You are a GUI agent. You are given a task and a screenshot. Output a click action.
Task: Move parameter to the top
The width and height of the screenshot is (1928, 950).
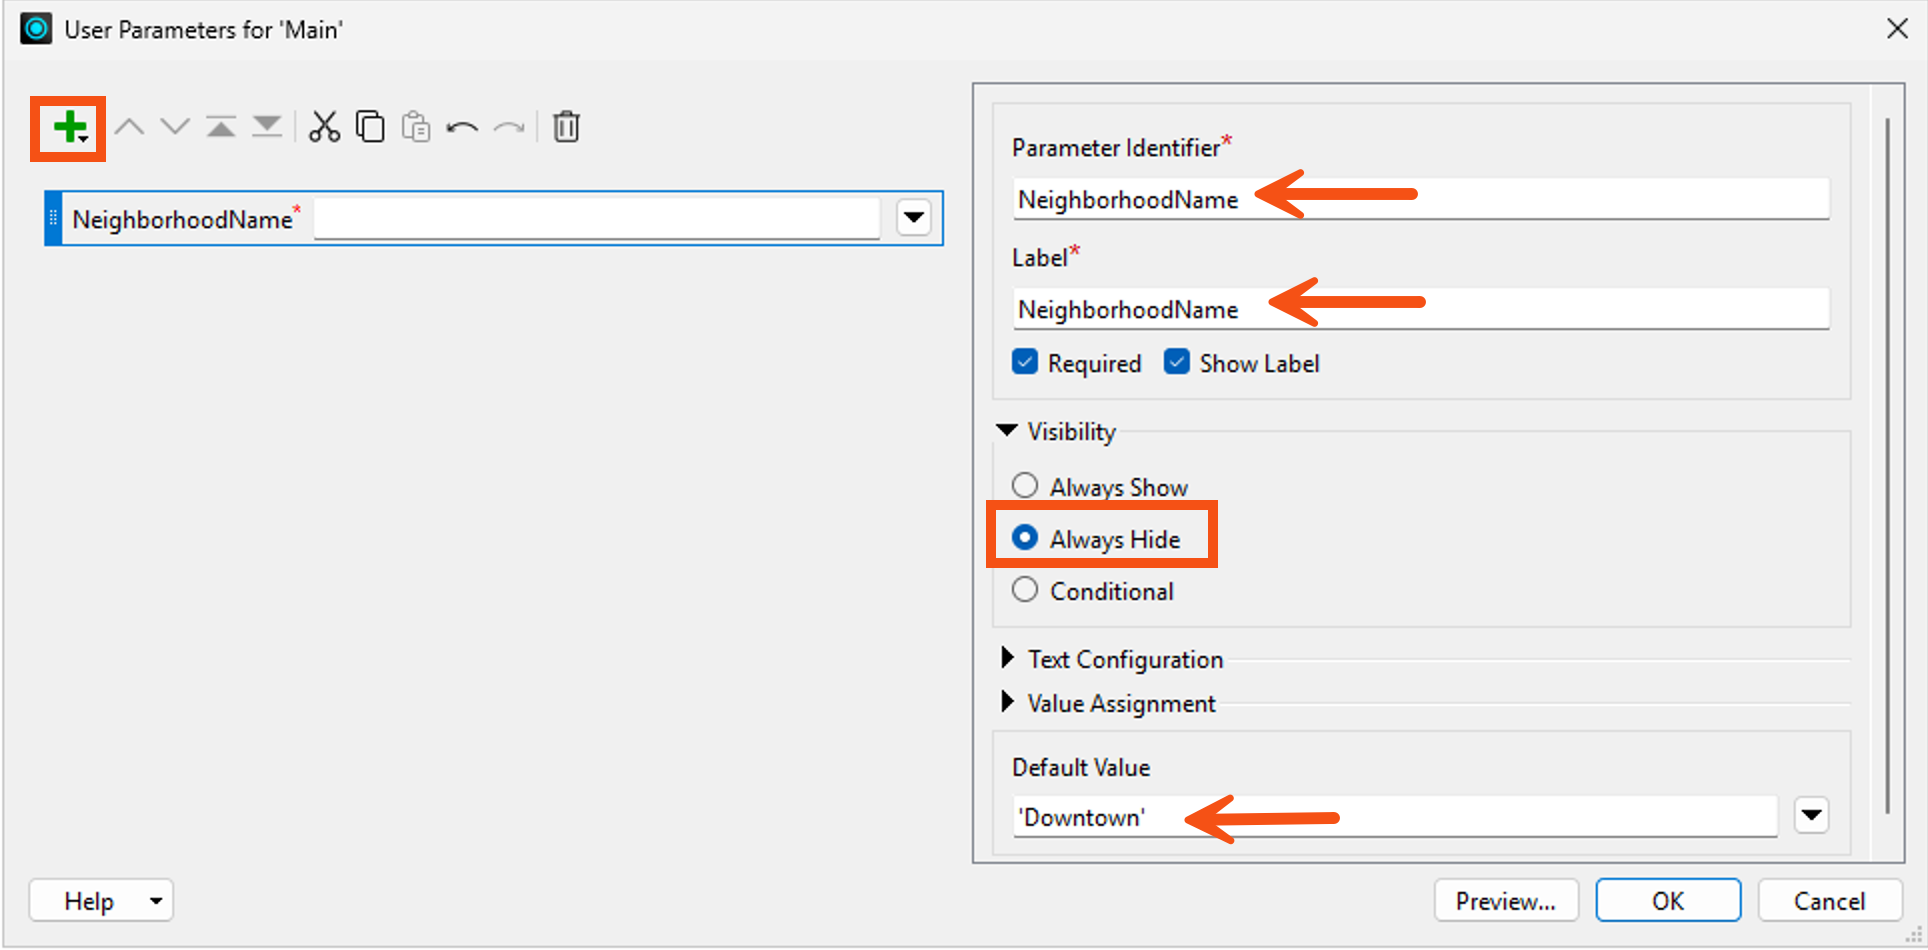221,127
